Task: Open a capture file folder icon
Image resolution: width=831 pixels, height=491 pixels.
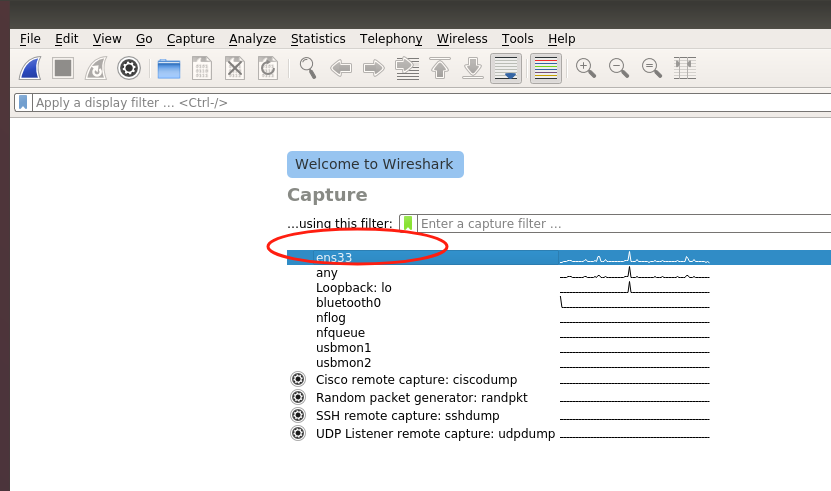Action: [169, 69]
